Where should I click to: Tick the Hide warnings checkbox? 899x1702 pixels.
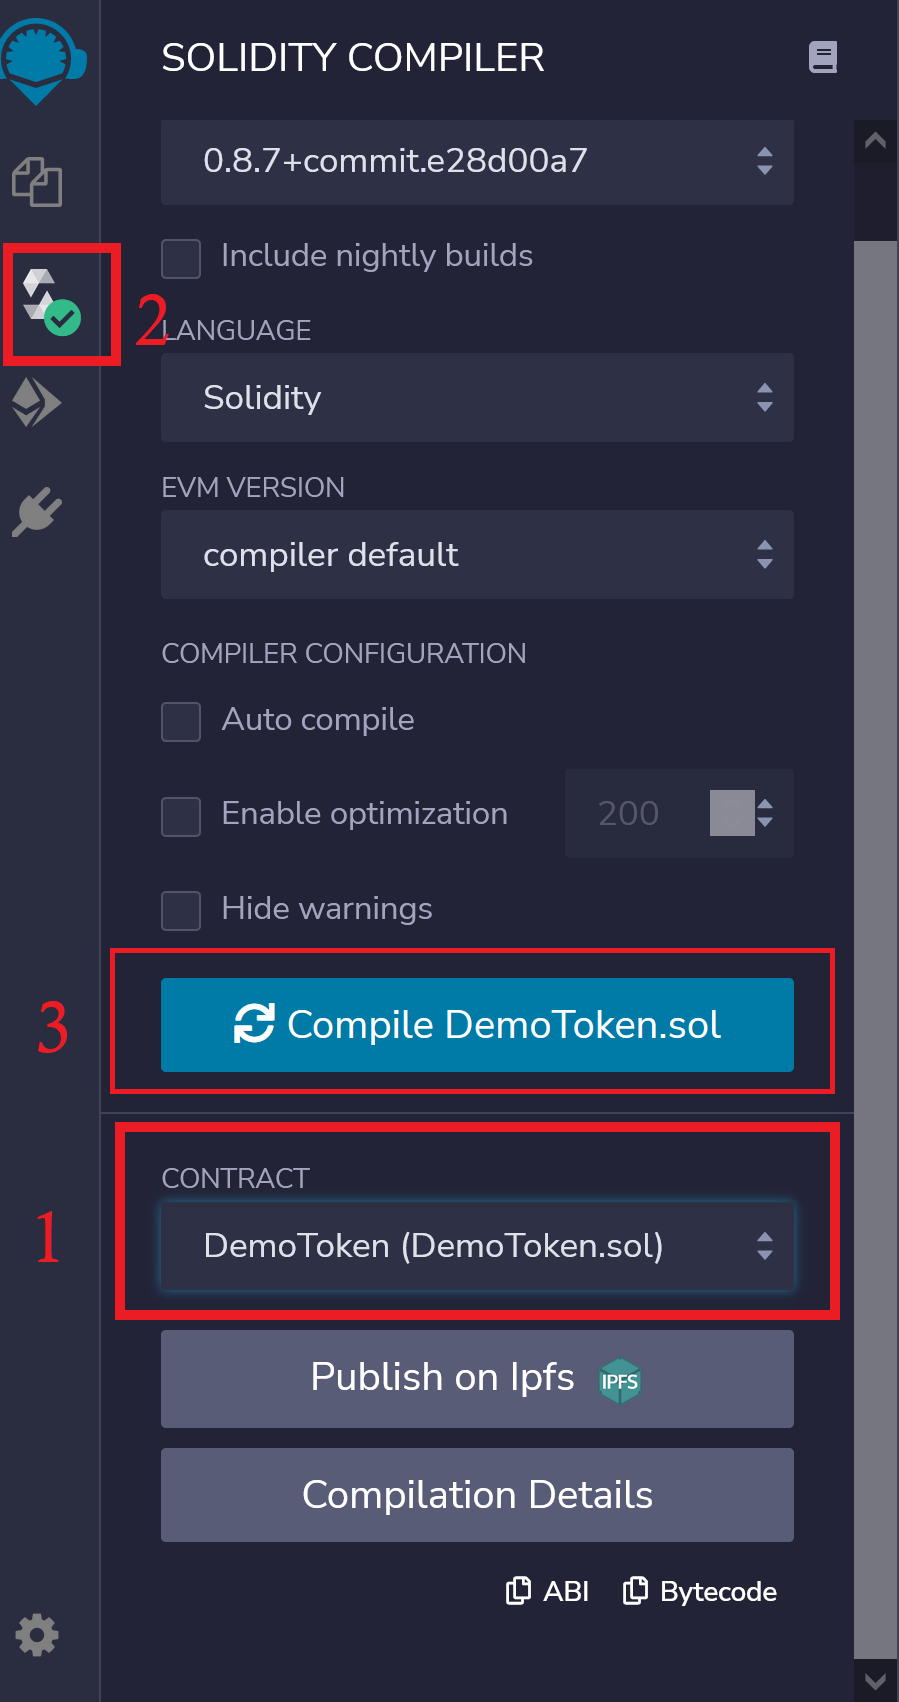point(181,911)
